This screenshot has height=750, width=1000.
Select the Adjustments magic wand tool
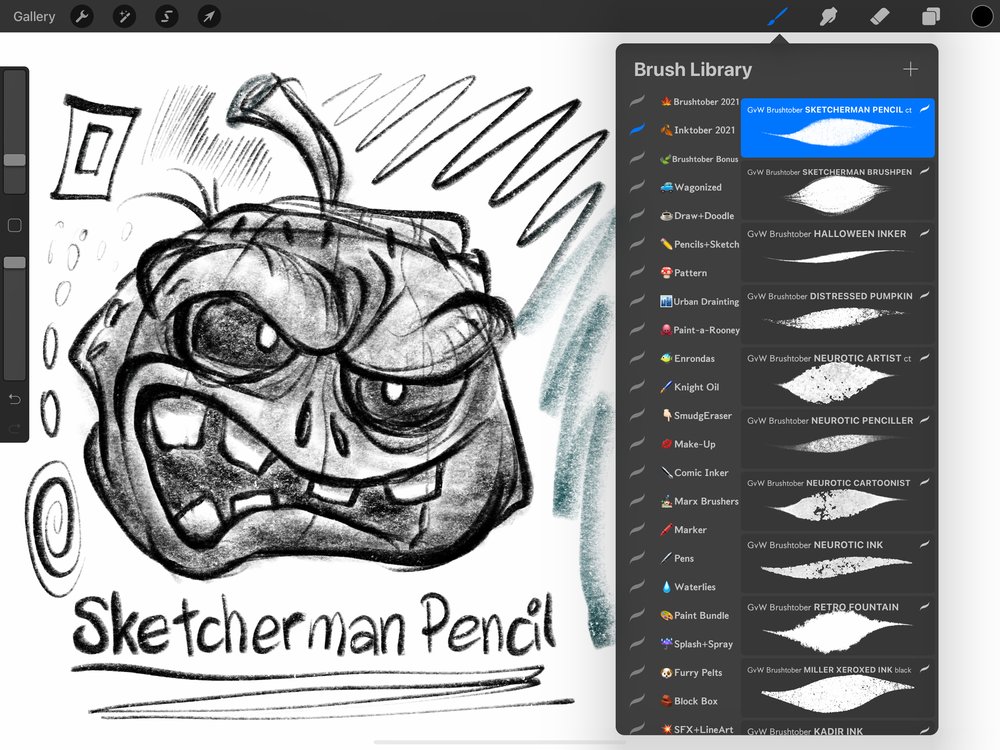(124, 16)
